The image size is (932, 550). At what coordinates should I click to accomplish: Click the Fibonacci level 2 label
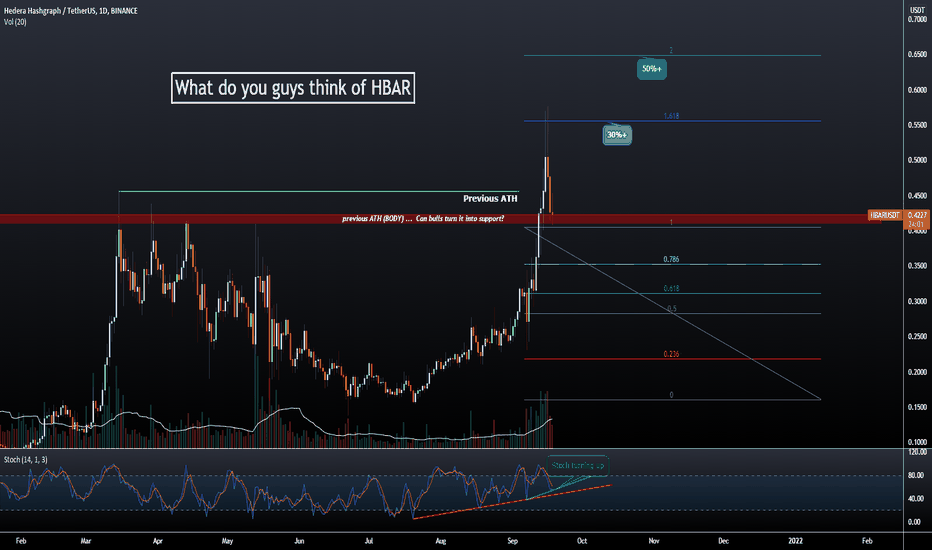[x=671, y=51]
